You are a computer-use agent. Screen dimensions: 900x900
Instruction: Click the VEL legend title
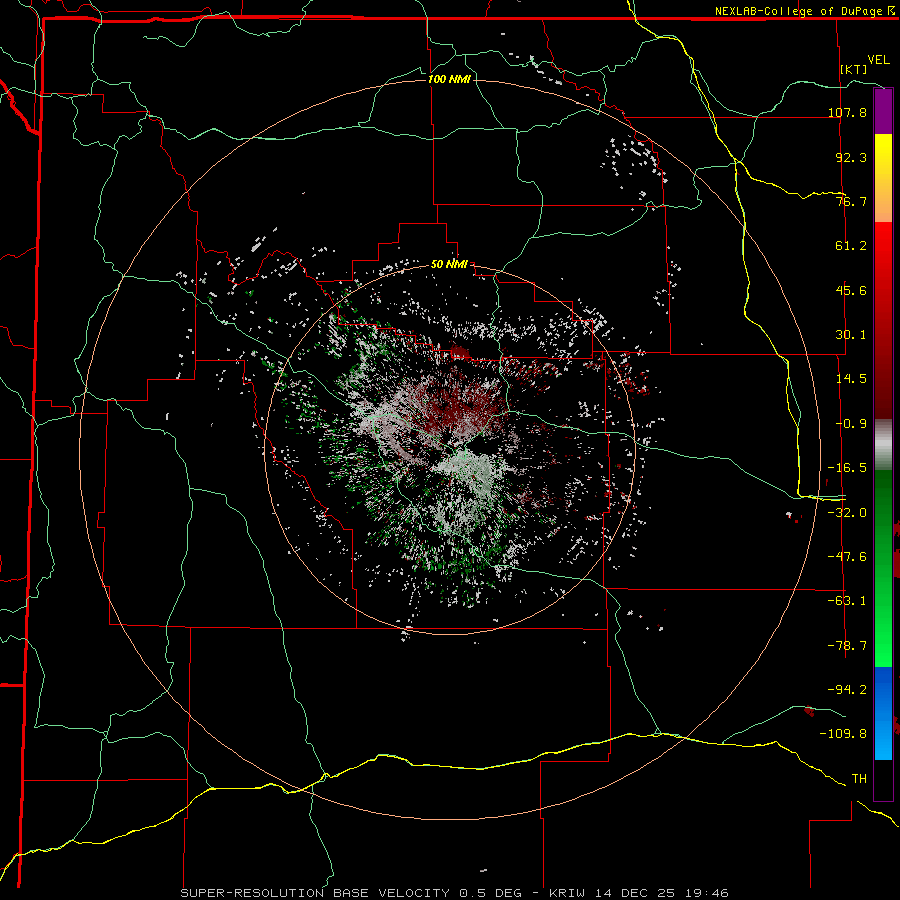(878, 60)
